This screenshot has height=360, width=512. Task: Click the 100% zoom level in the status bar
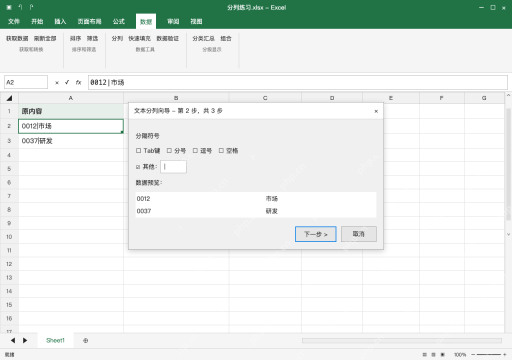pyautogui.click(x=460, y=355)
